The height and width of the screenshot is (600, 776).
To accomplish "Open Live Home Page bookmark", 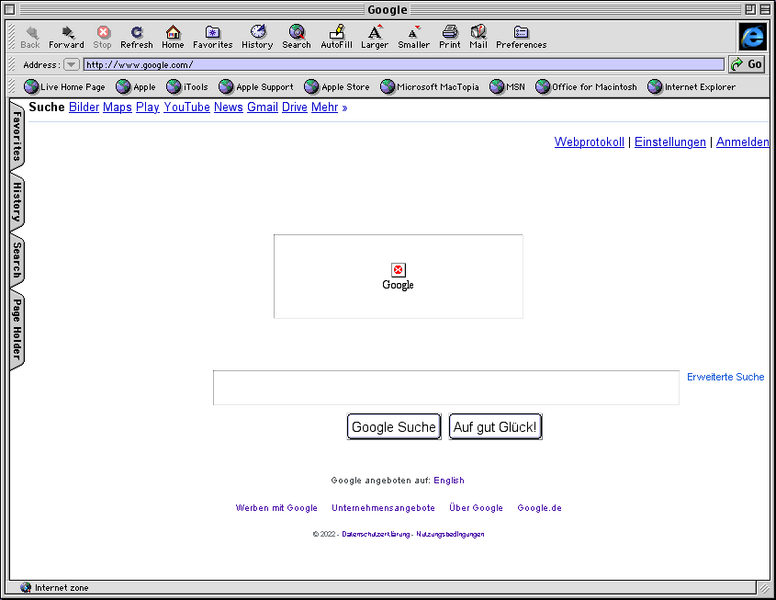I will pos(65,87).
